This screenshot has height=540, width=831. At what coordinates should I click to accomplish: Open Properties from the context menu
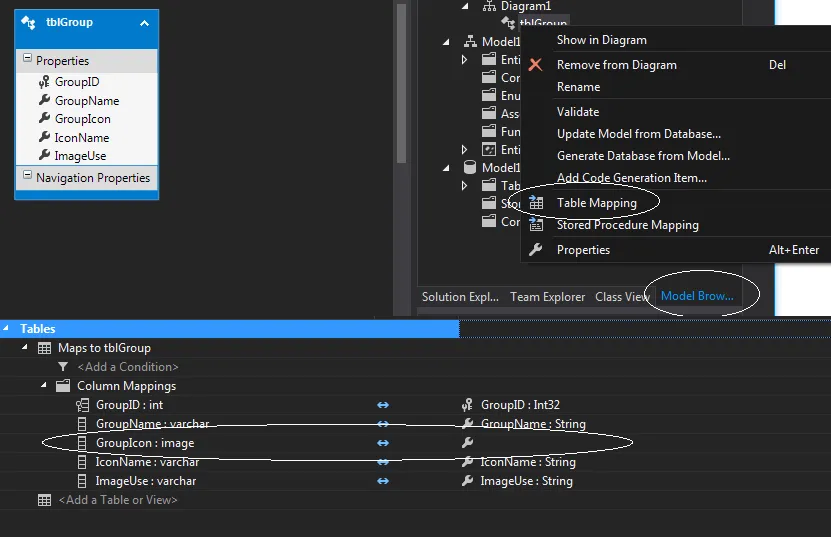tap(583, 250)
